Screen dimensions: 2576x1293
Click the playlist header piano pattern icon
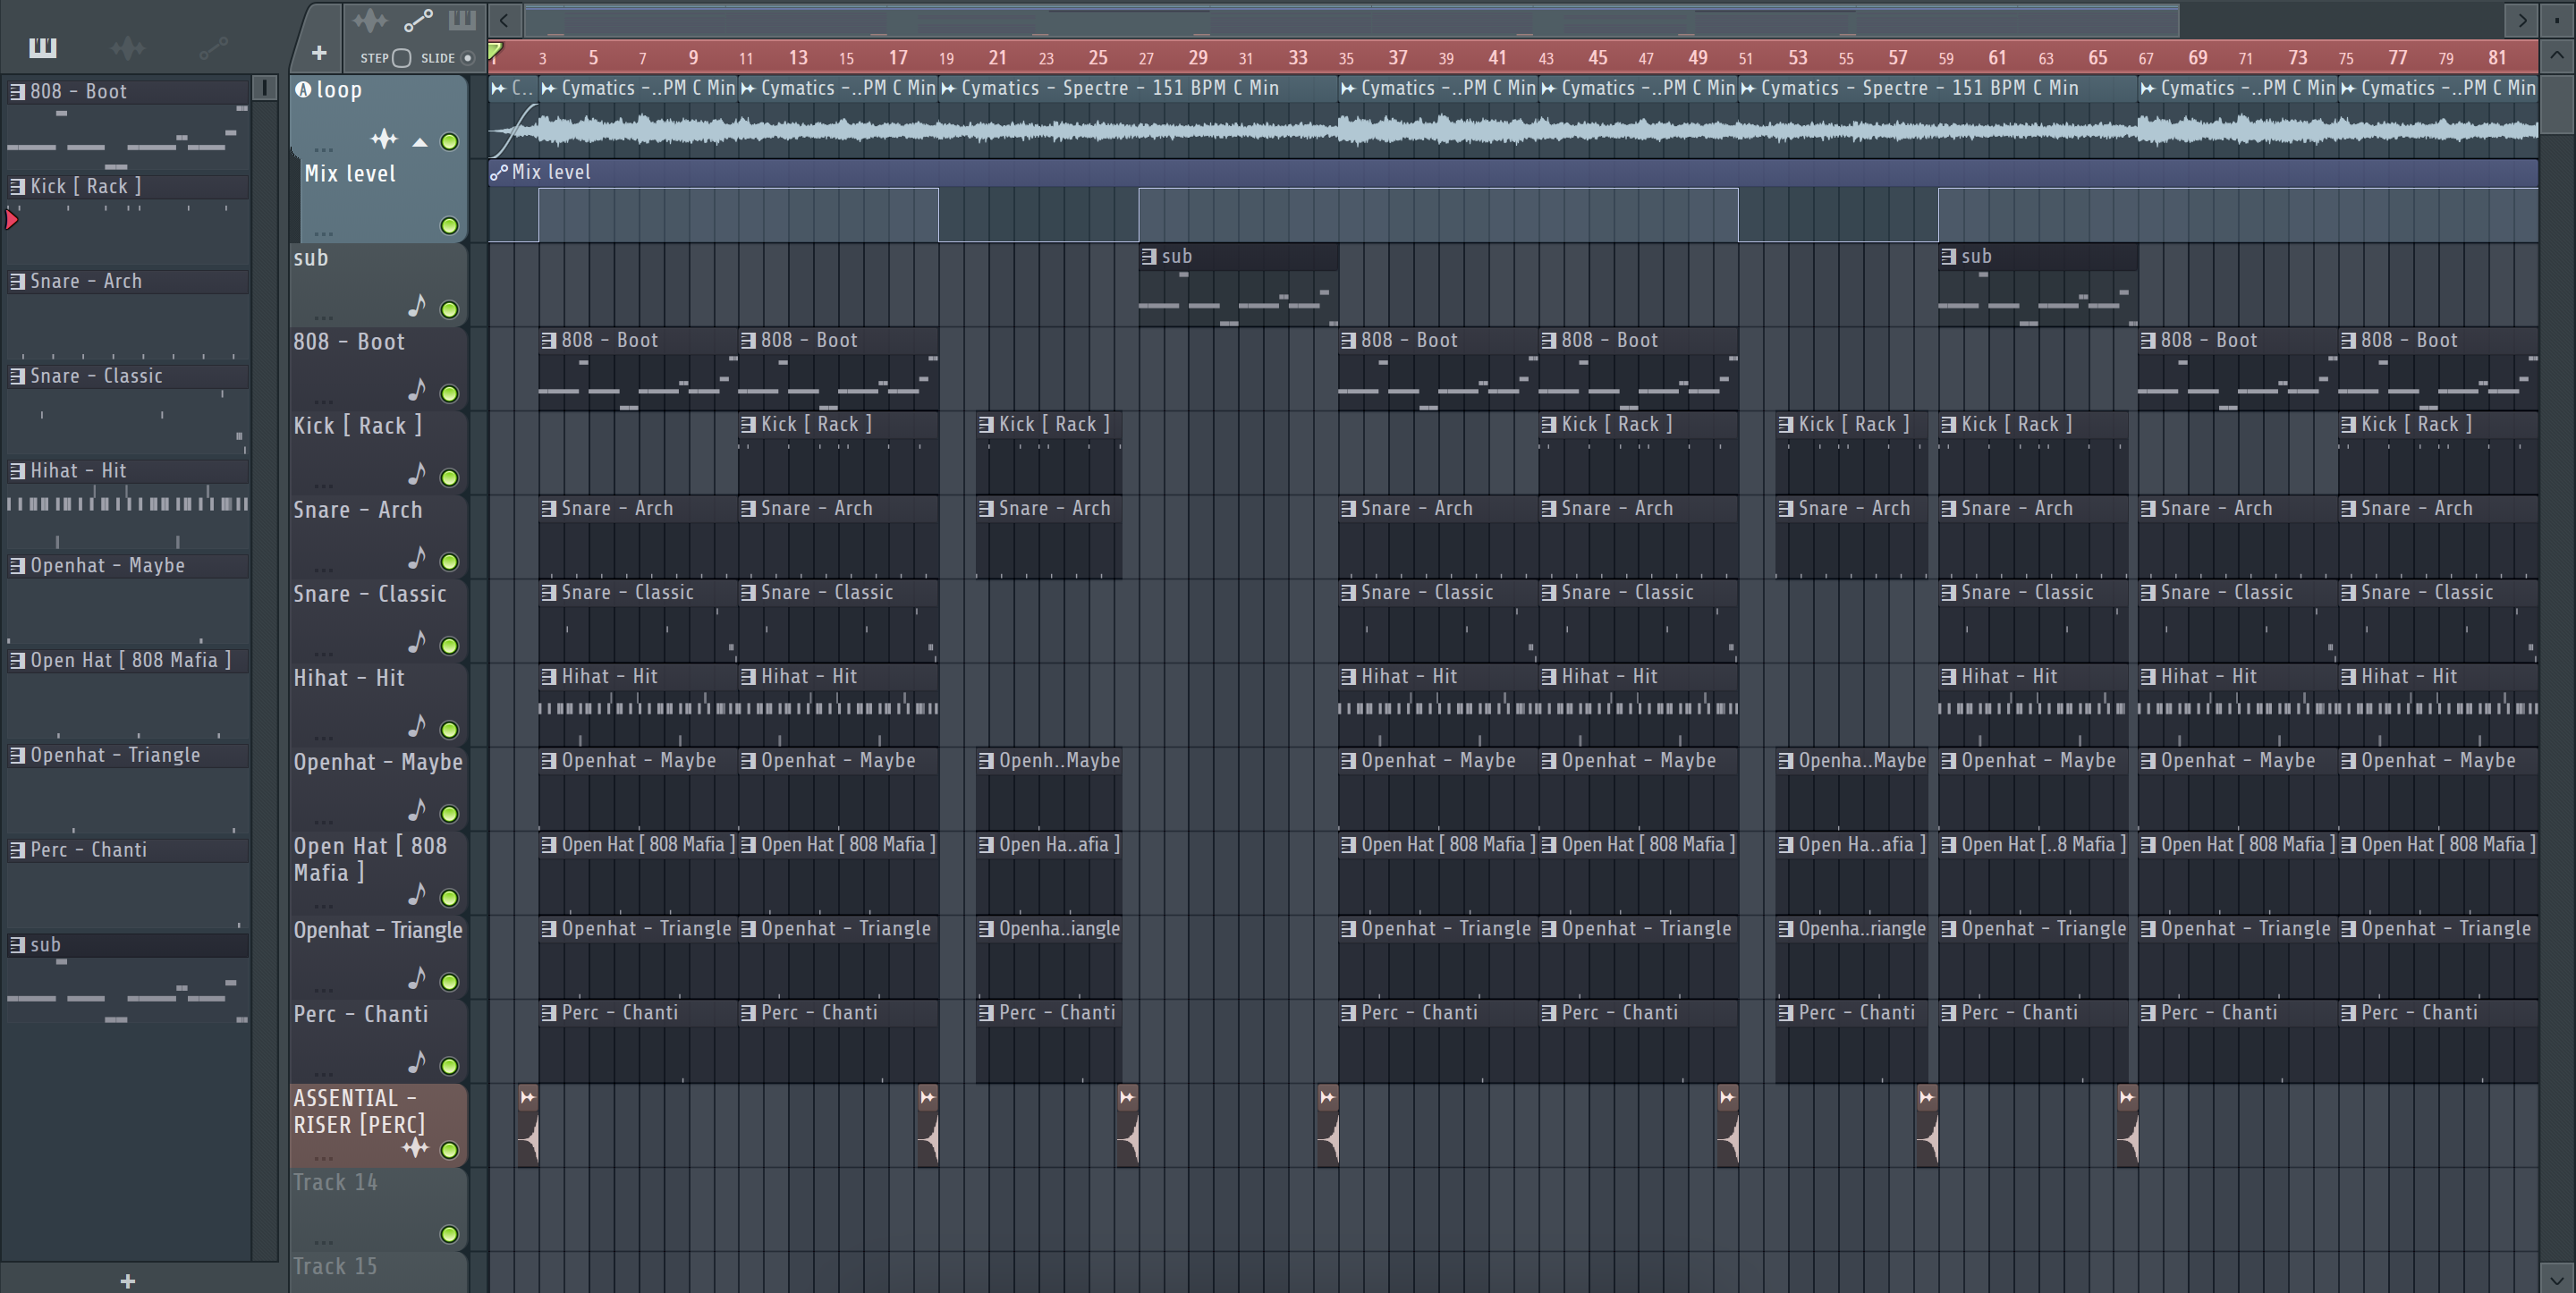point(462,20)
